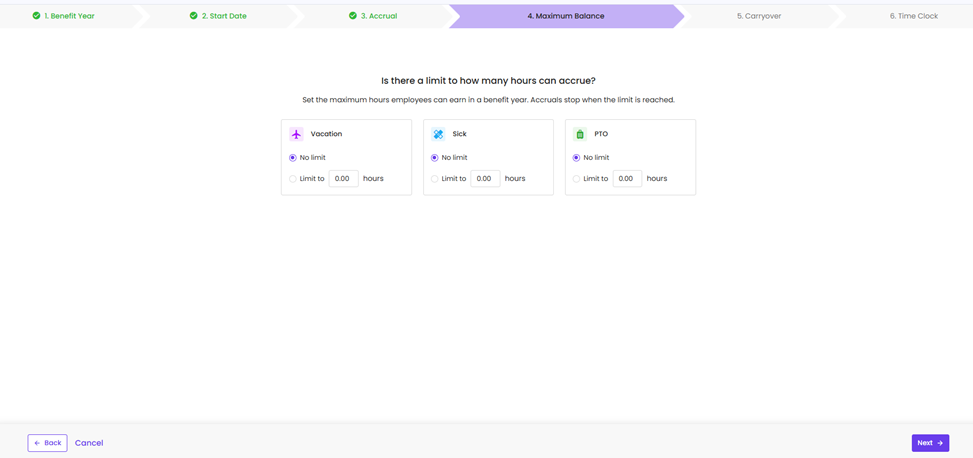The height and width of the screenshot is (458, 973).
Task: Click the green checkmark beside Start Date
Action: point(194,16)
